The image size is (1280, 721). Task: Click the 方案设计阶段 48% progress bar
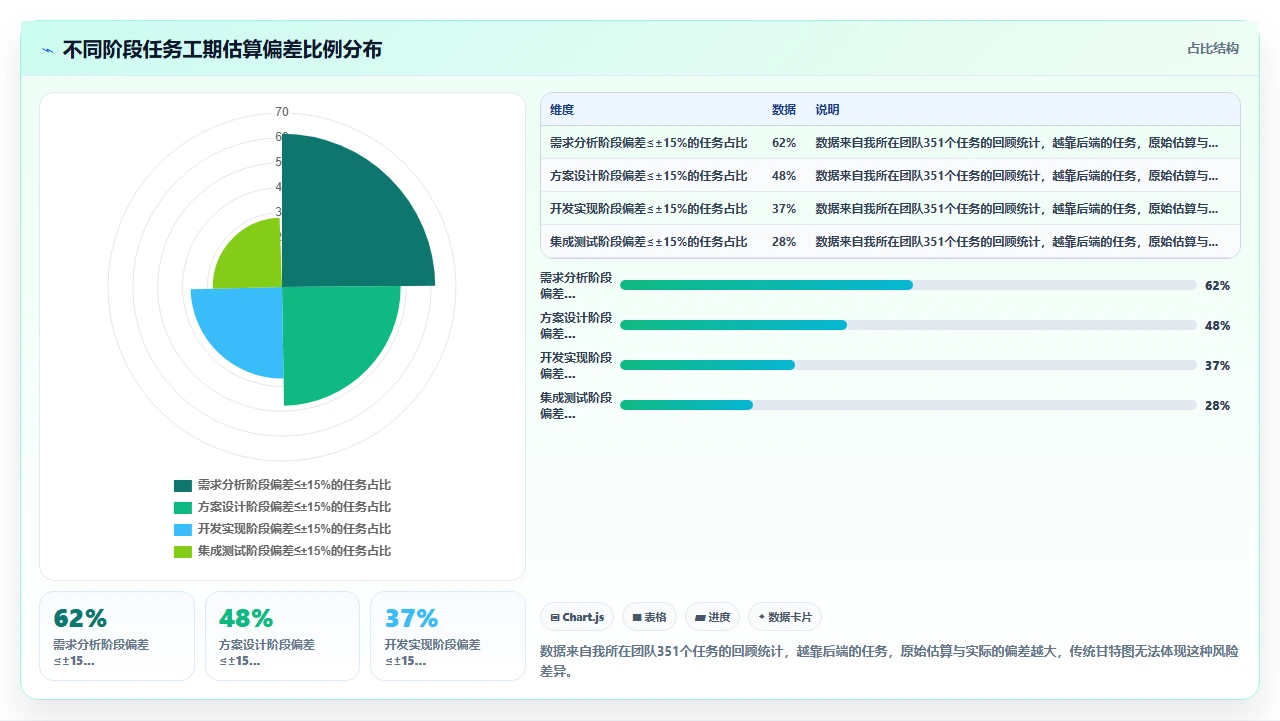pyautogui.click(x=908, y=325)
